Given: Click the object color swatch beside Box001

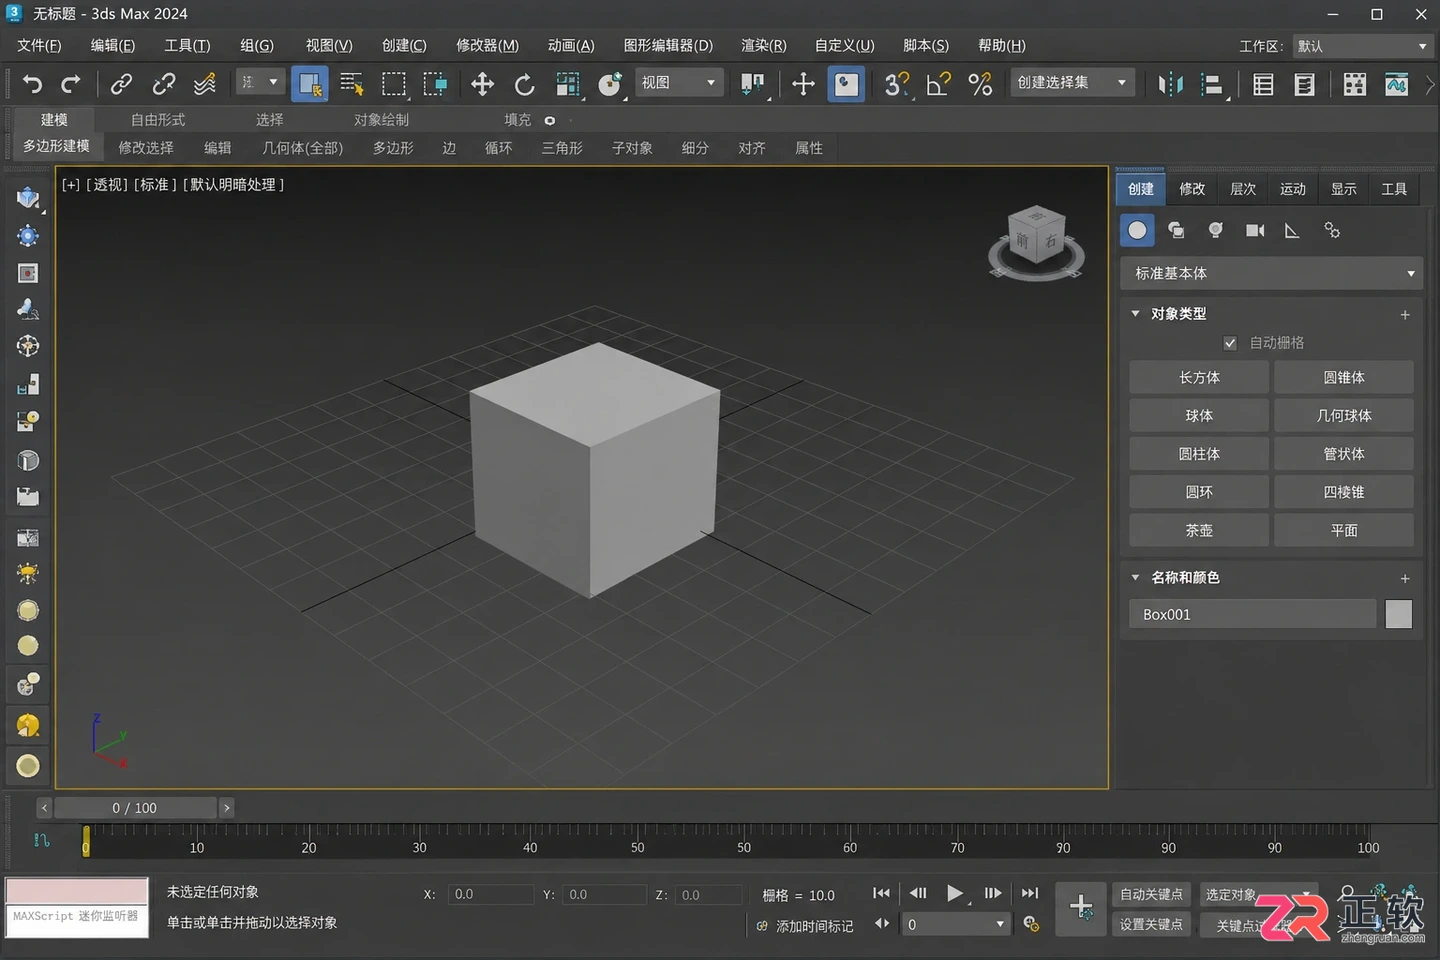Looking at the screenshot, I should (1398, 614).
